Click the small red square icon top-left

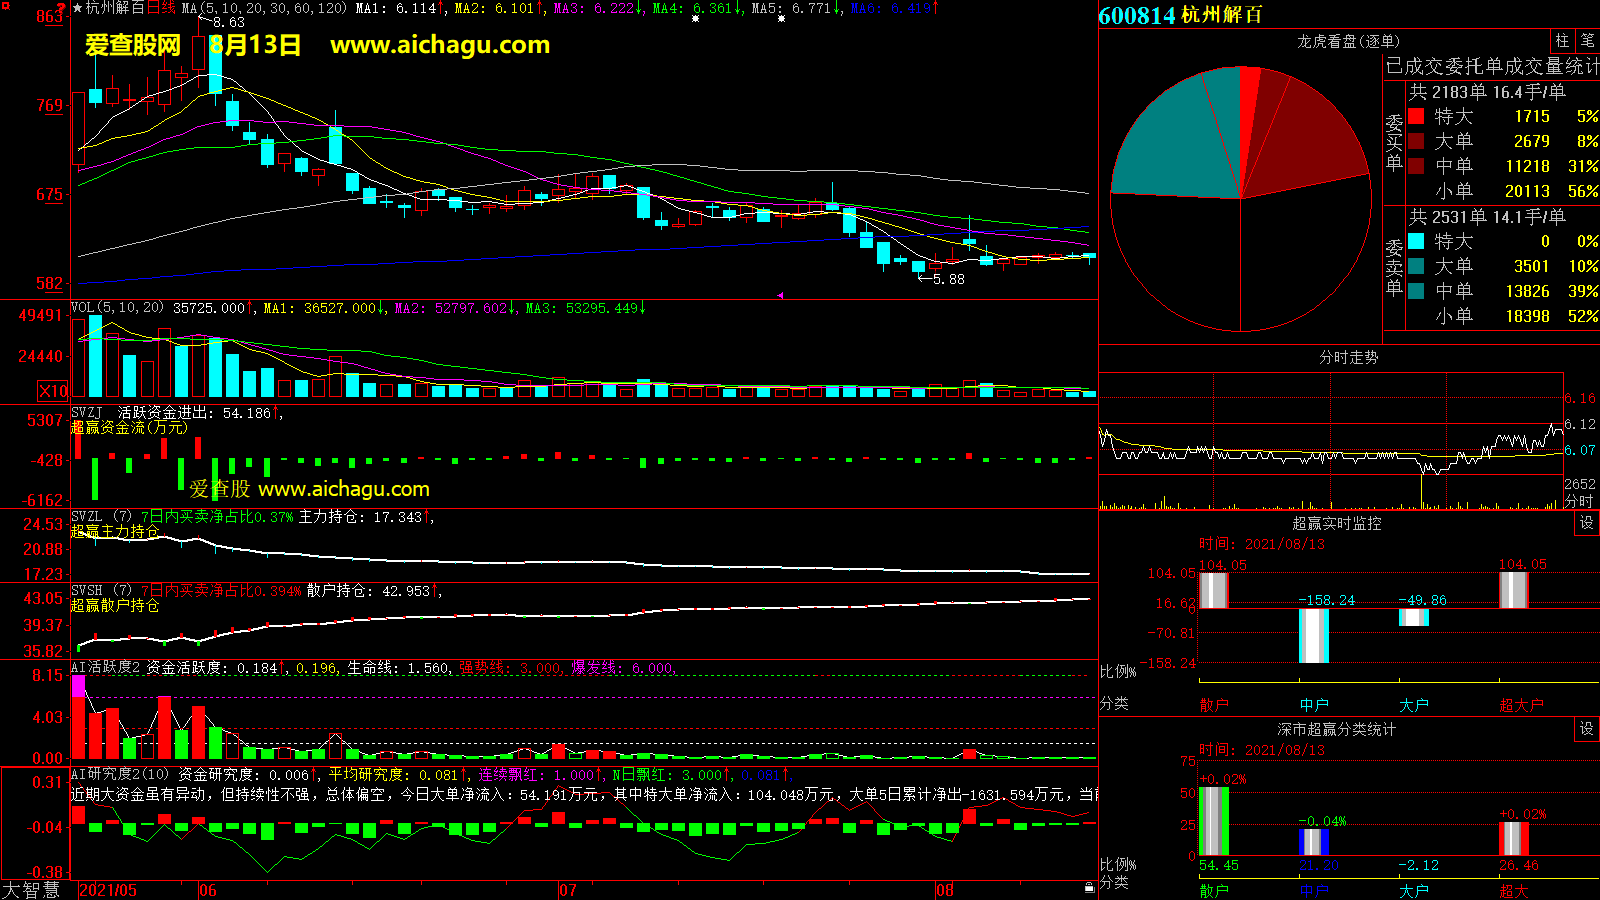pyautogui.click(x=6, y=7)
